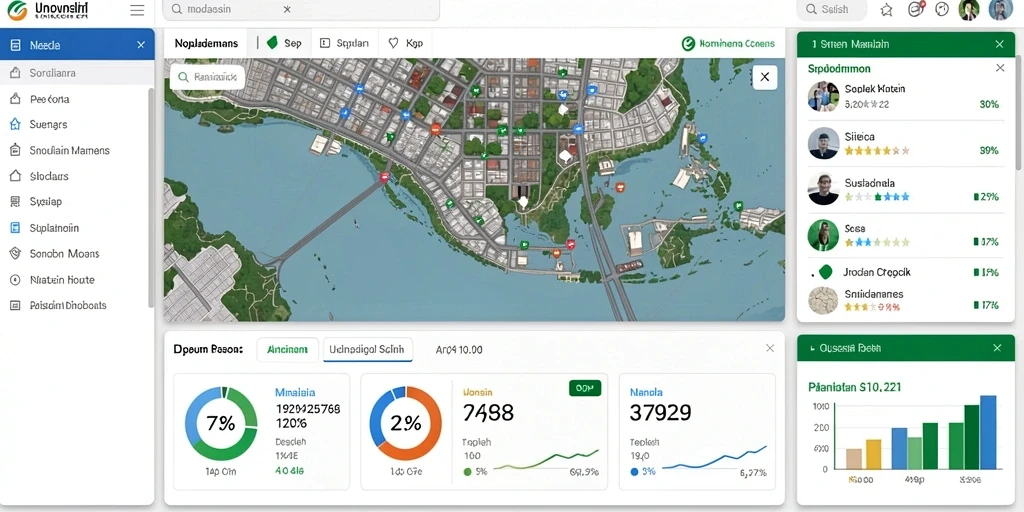The width and height of the screenshot is (1024, 512).
Task: Switch to the Sqalan tab
Action: pos(345,43)
